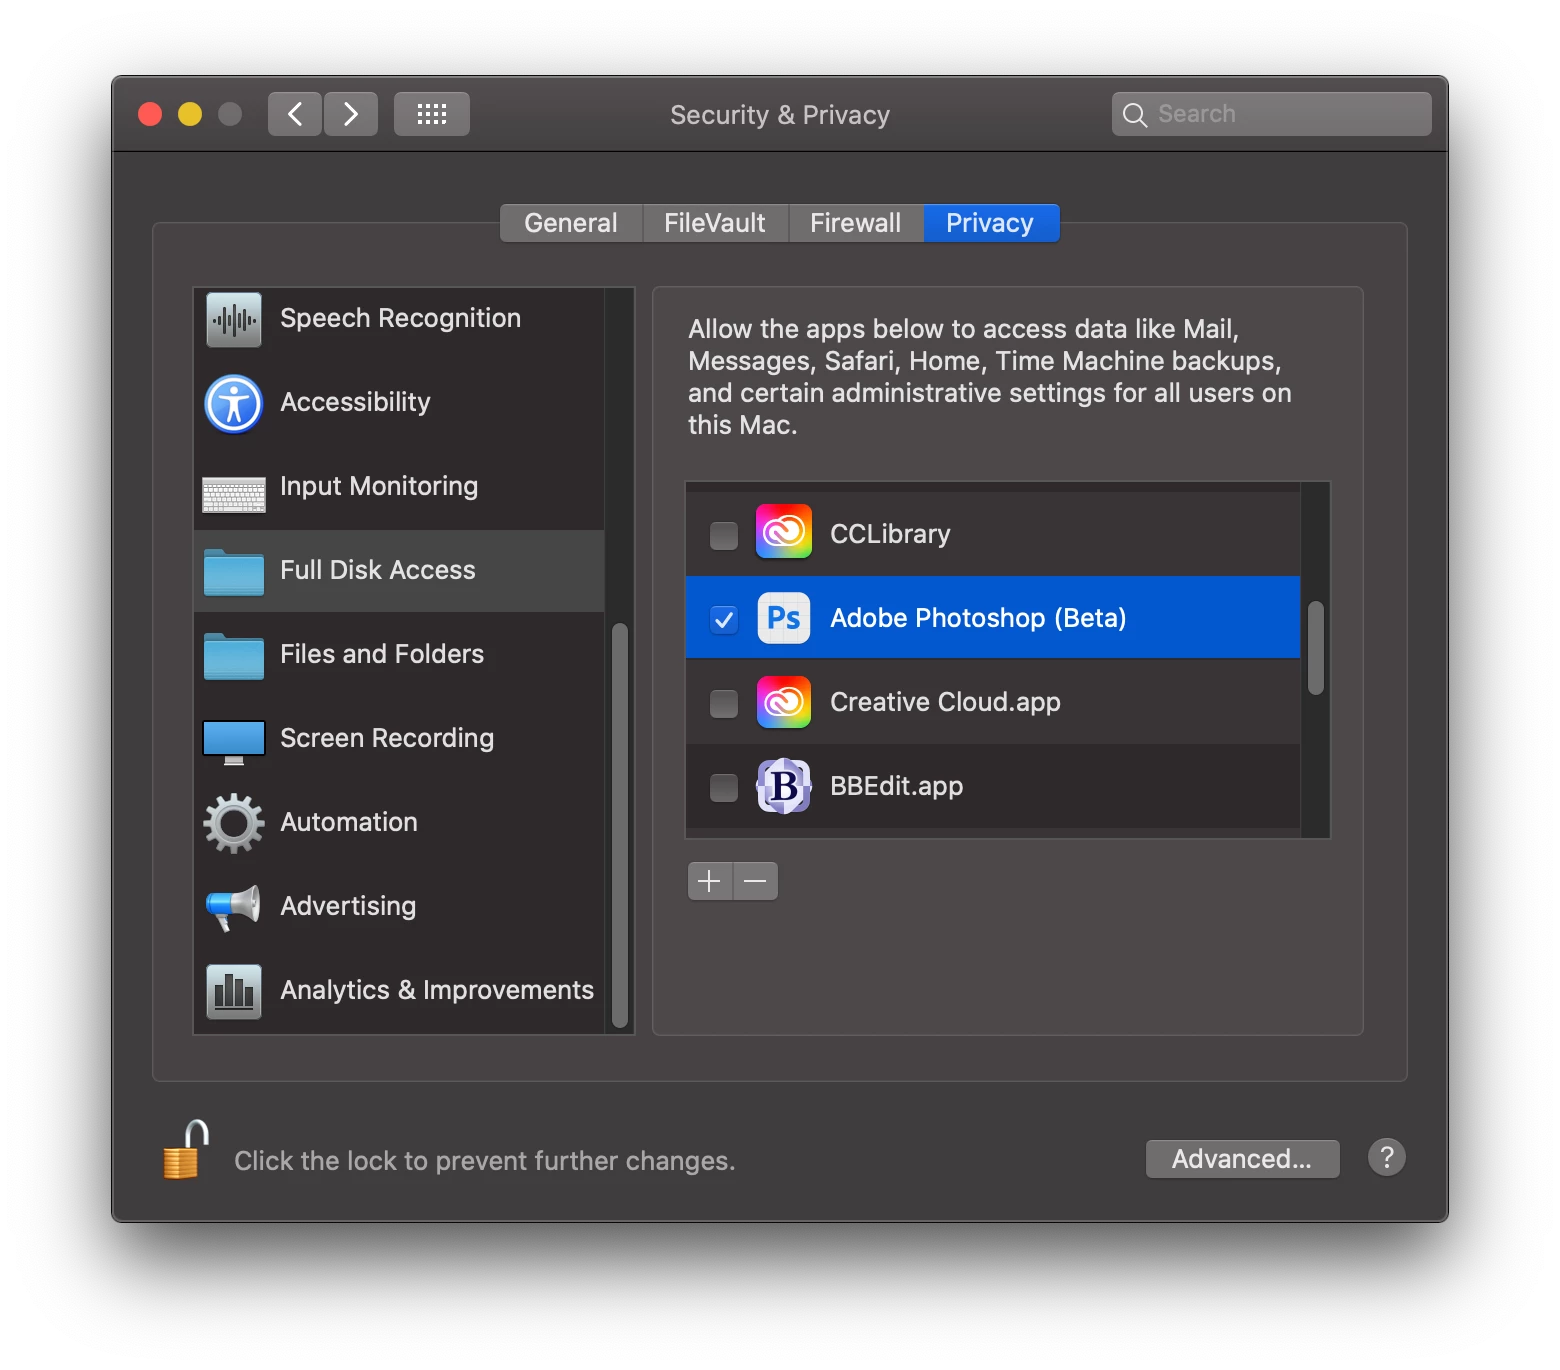This screenshot has width=1560, height=1370.
Task: Switch to the FileVault tab
Action: [x=715, y=223]
